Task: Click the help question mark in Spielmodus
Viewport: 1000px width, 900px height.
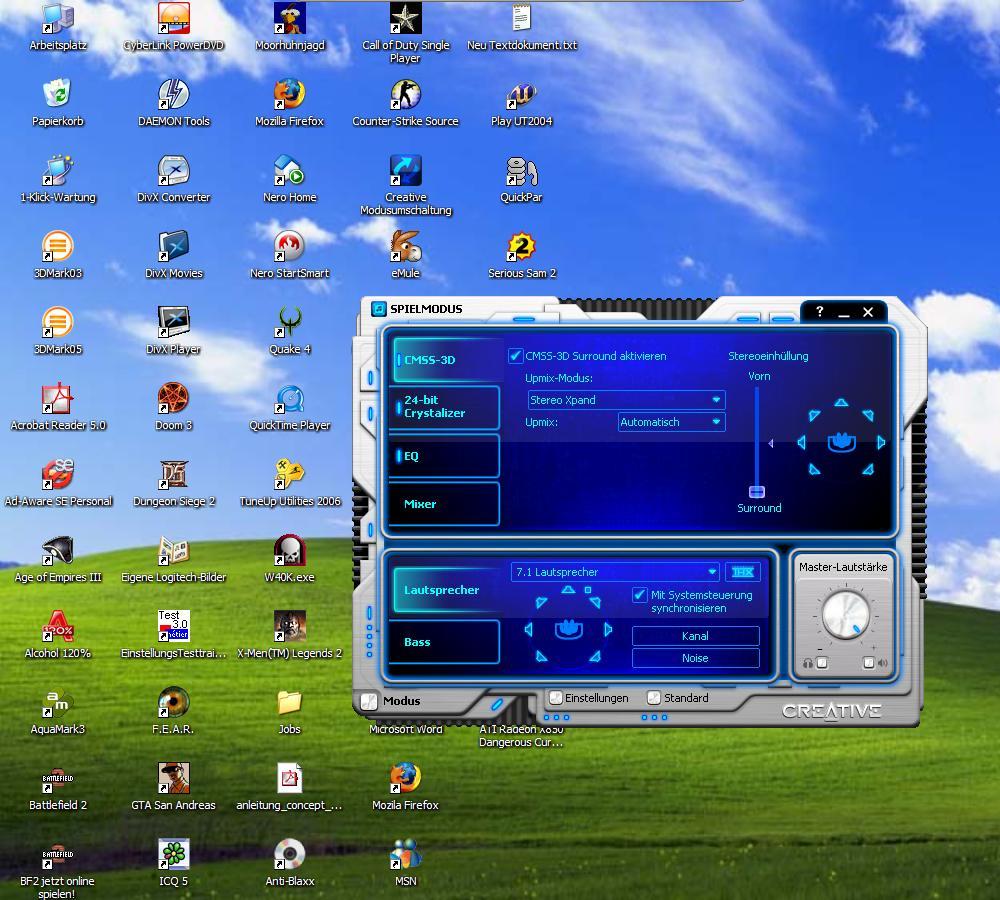Action: (x=820, y=311)
